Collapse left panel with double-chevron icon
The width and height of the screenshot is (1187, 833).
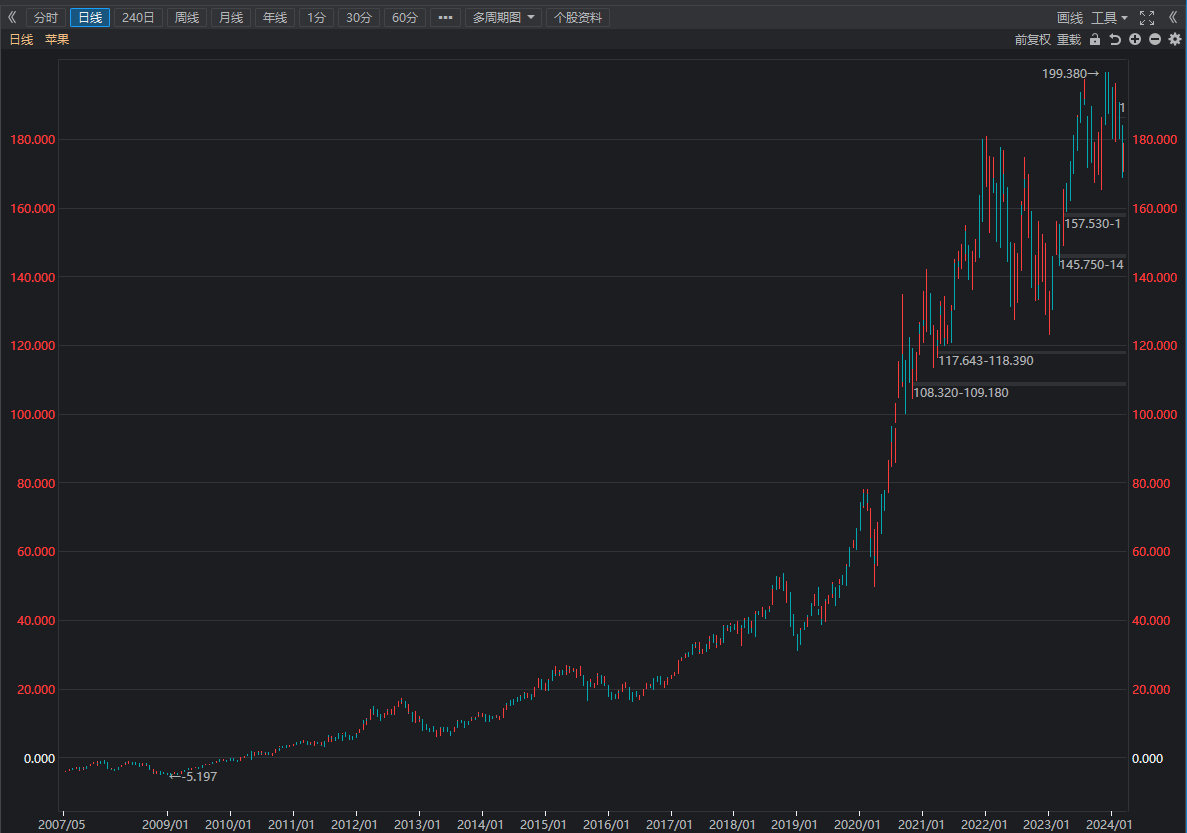coord(12,17)
